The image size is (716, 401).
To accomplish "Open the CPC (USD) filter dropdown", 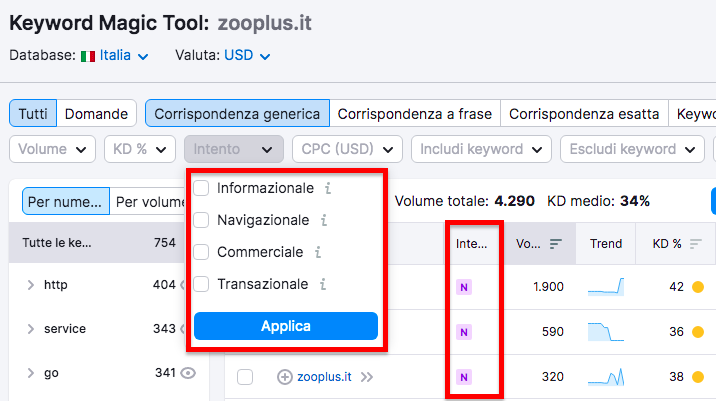I will (347, 149).
